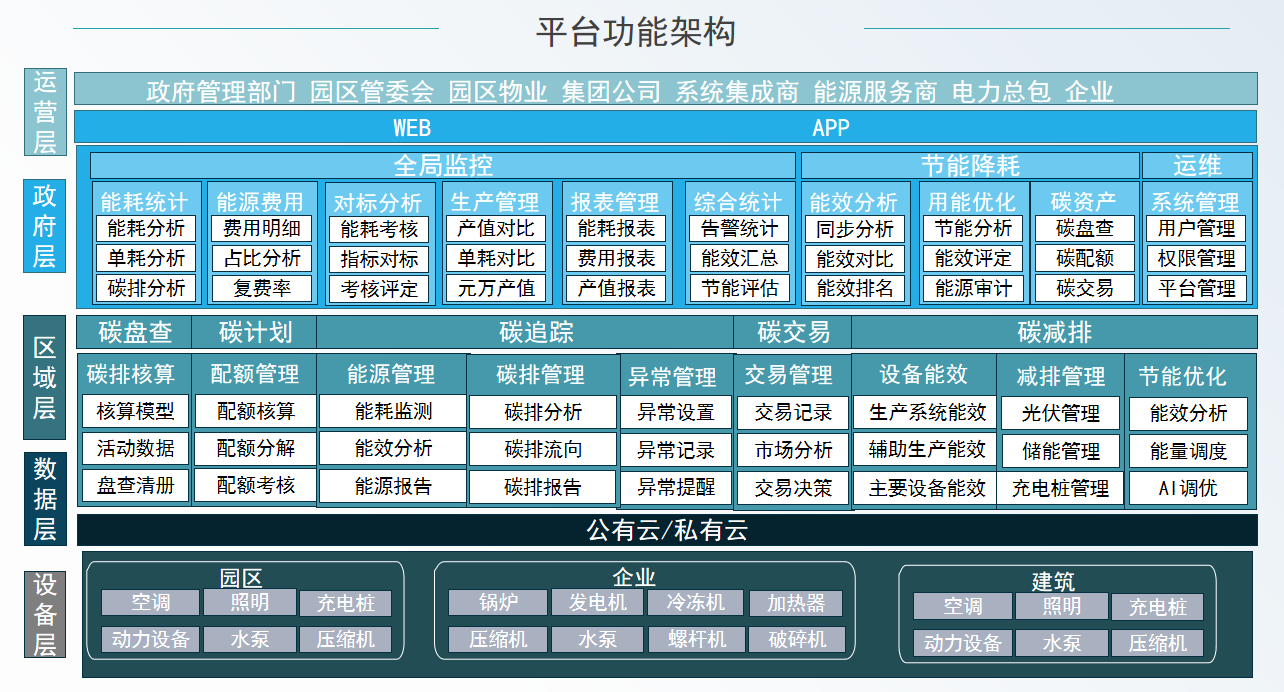
Task: Choose the 元万产值 box
Action: [496, 289]
